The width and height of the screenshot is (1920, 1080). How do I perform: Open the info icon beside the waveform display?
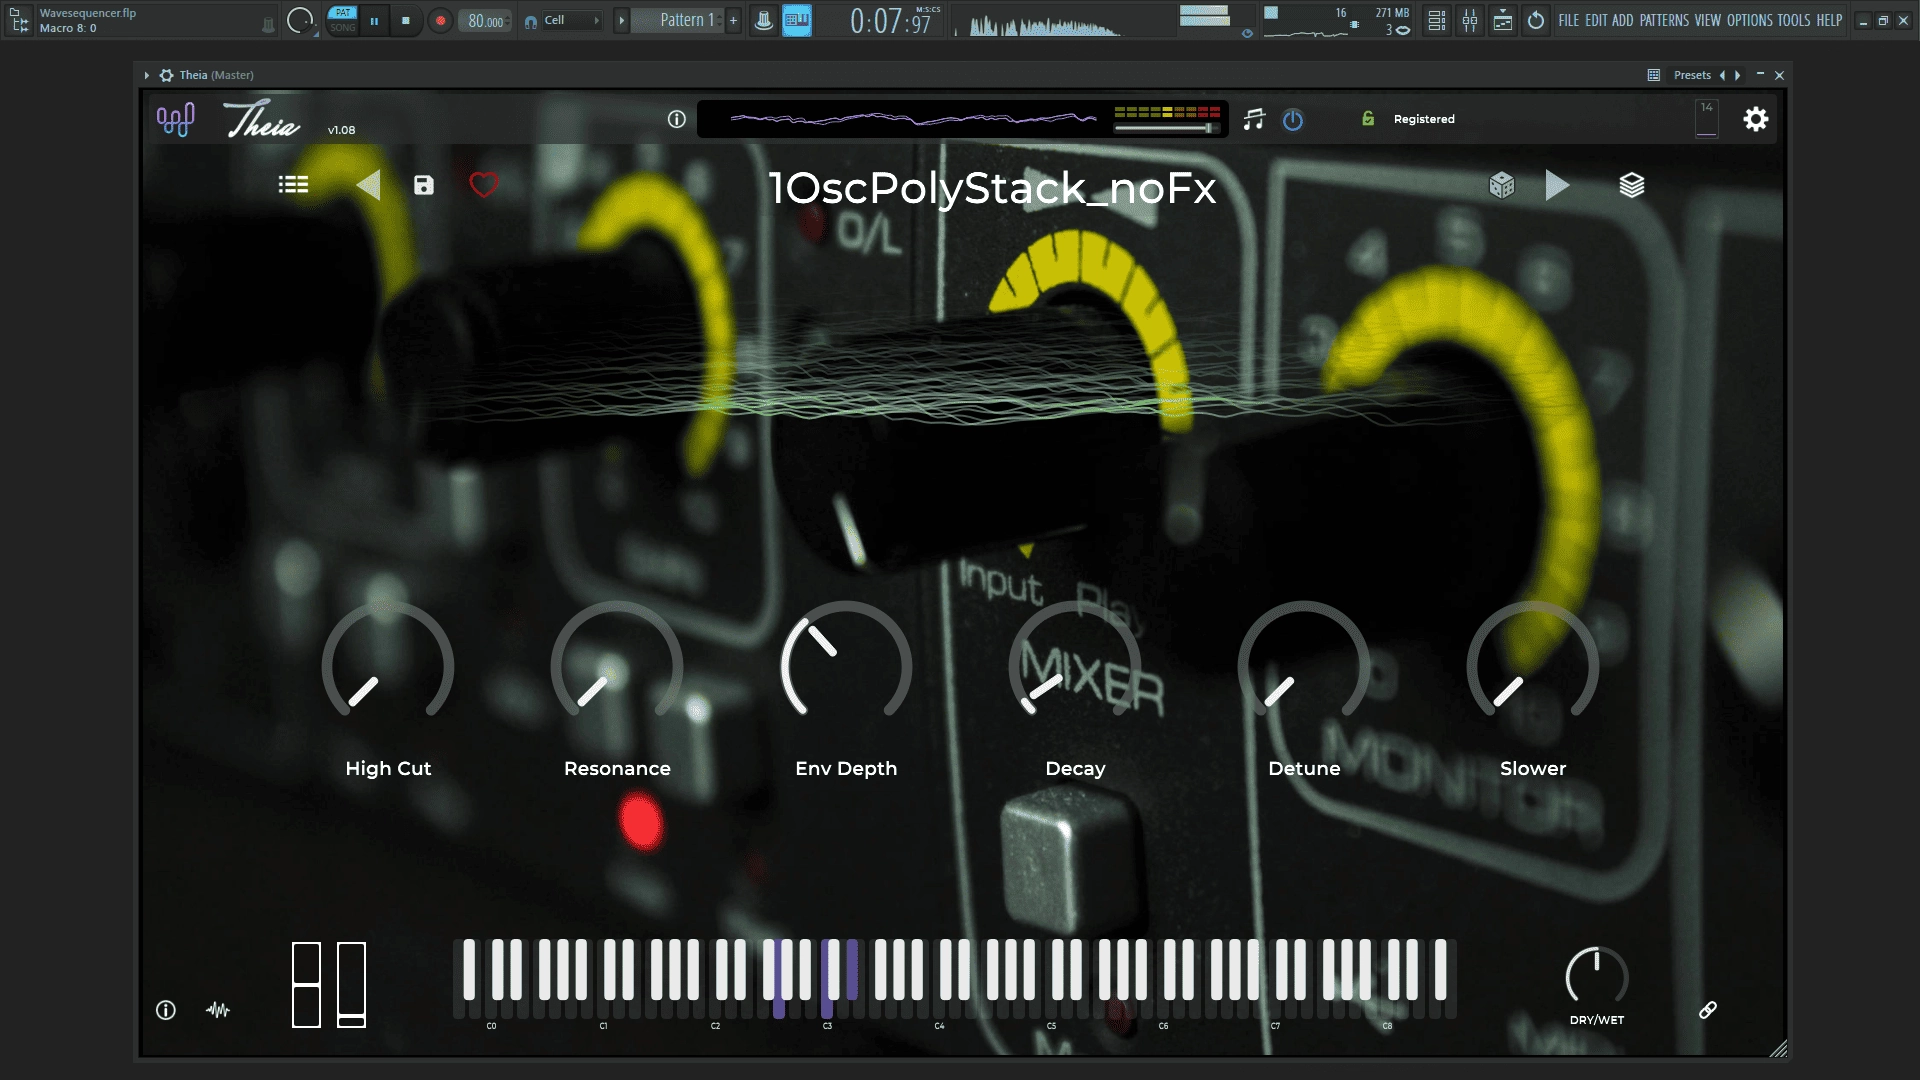click(x=677, y=120)
